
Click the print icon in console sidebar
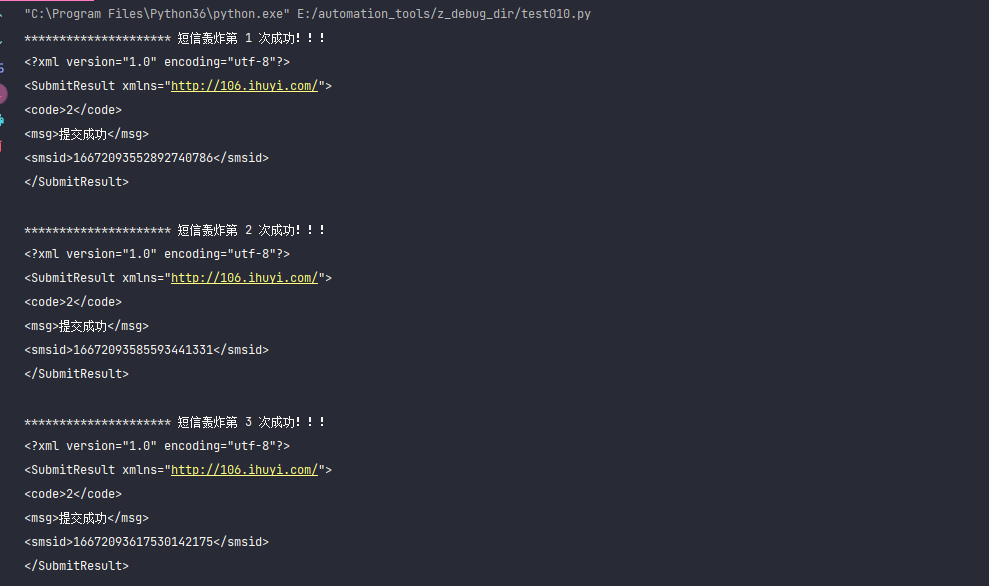click(1, 120)
